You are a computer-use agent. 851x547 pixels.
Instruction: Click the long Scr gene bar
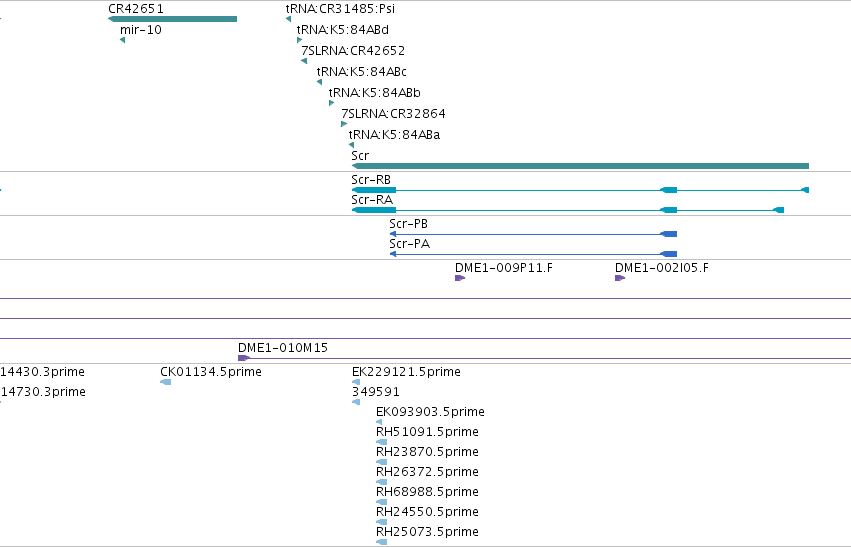coord(580,166)
